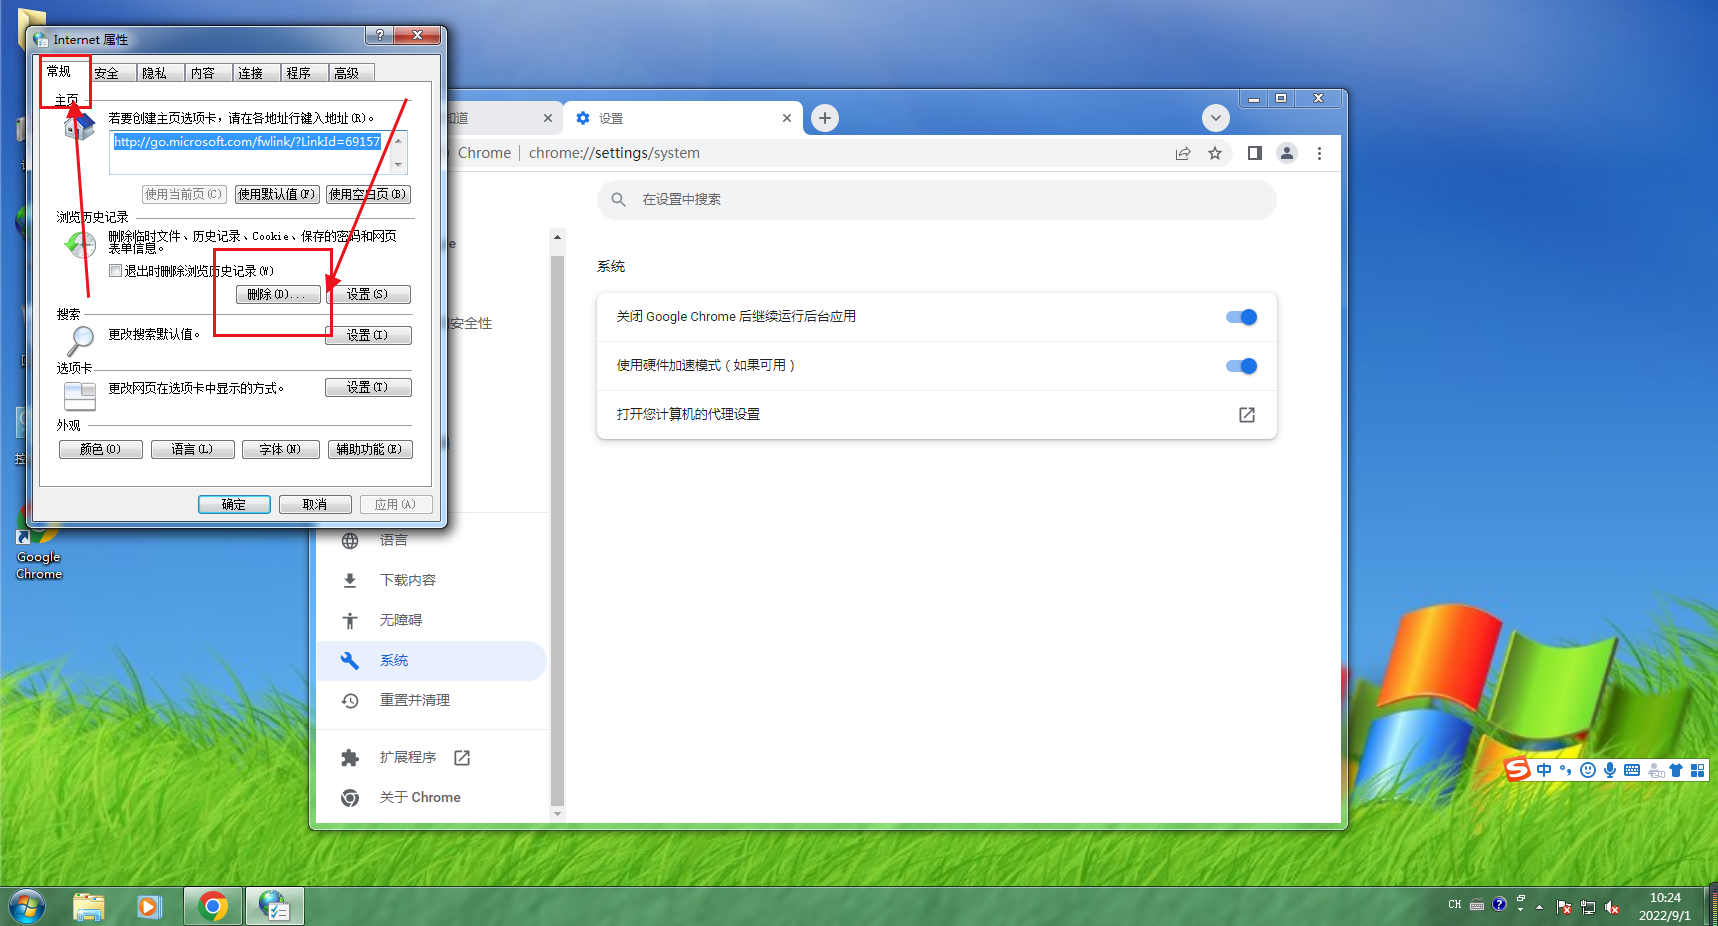Open the extensions external link icon

click(x=462, y=758)
